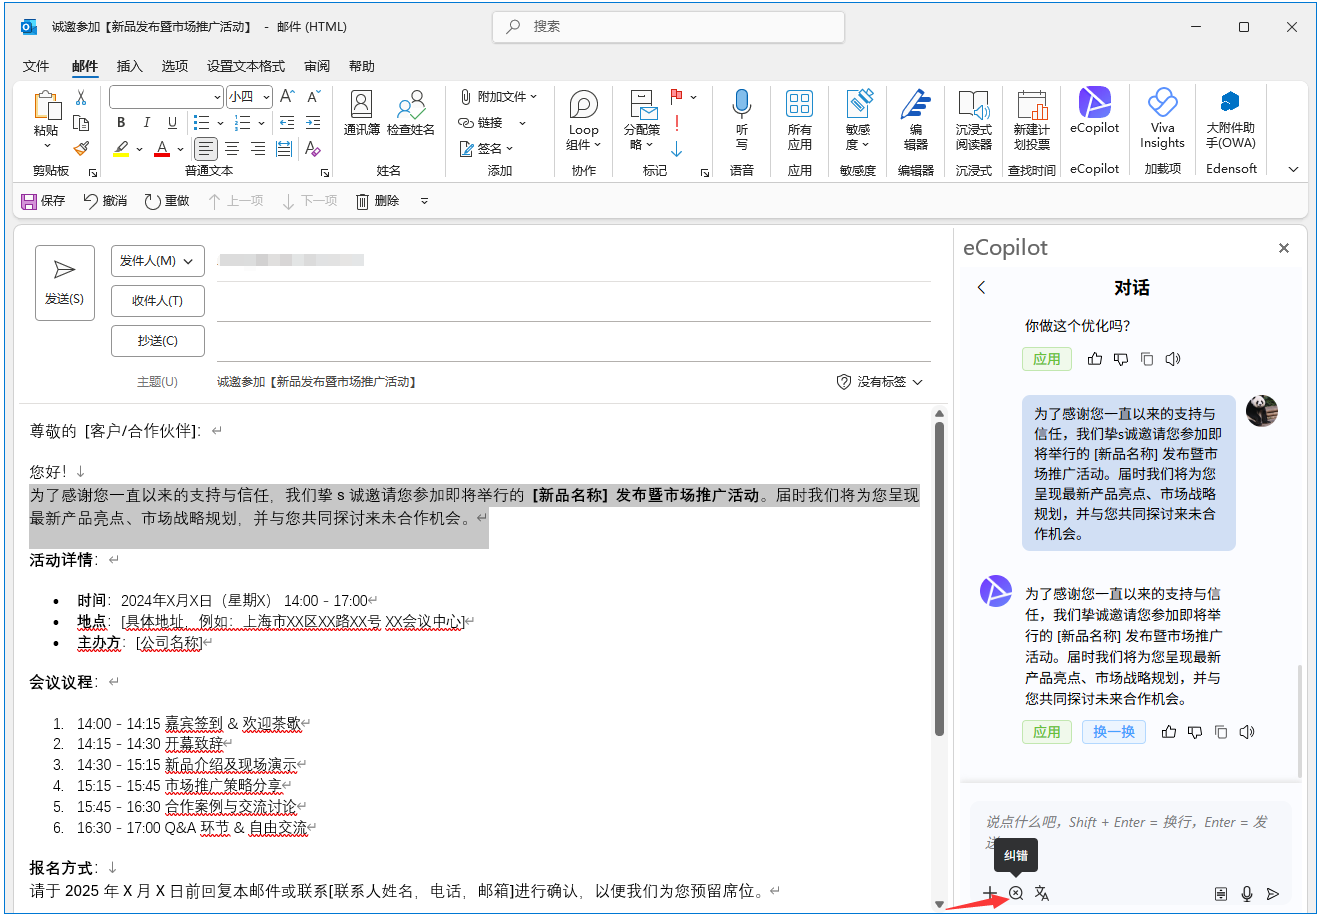The image size is (1320, 916).
Task: Click the Send button
Action: (65, 283)
